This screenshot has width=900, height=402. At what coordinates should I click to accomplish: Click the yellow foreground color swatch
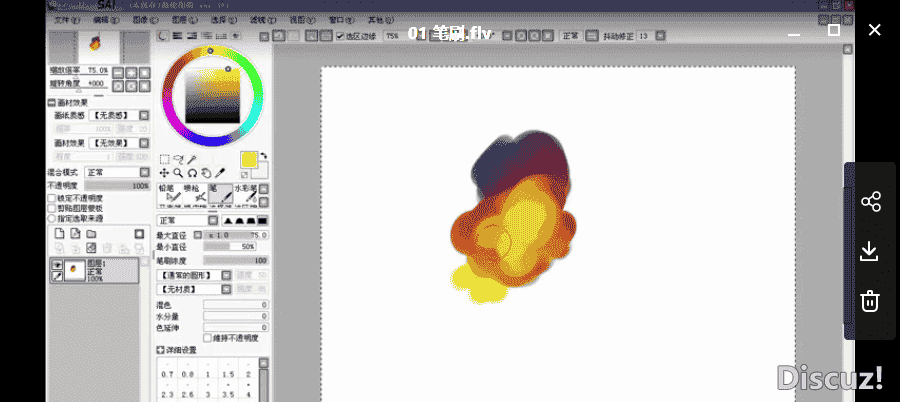click(x=249, y=160)
